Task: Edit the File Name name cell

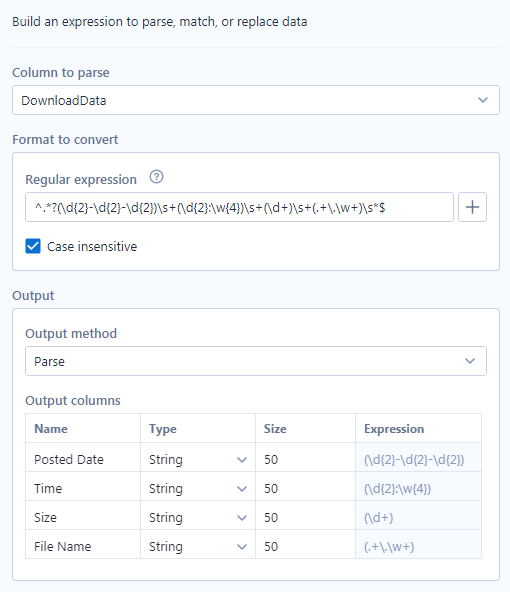Action: pyautogui.click(x=83, y=546)
